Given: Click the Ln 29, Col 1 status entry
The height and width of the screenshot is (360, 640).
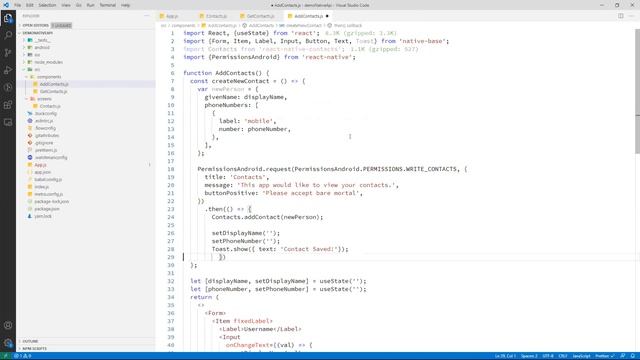Looking at the screenshot, I should [505, 356].
